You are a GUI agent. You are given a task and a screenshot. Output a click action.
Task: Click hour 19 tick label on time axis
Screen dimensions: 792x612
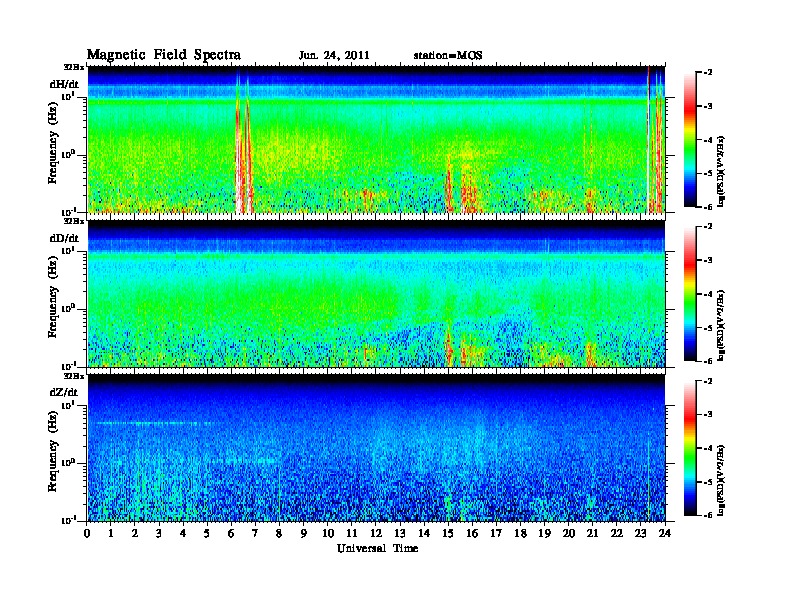tap(544, 533)
